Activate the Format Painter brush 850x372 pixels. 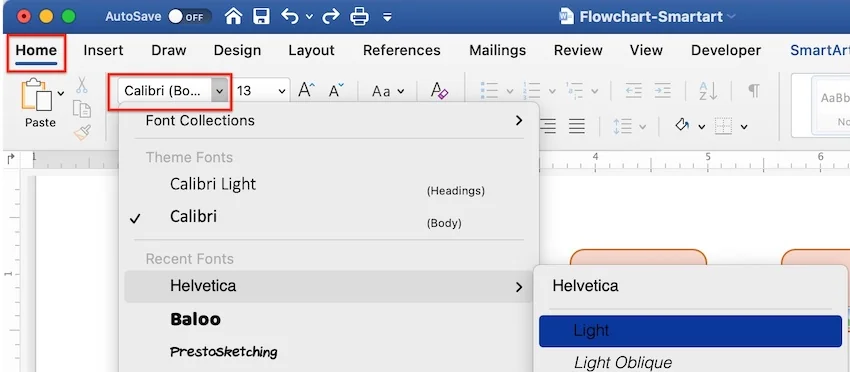click(x=82, y=132)
